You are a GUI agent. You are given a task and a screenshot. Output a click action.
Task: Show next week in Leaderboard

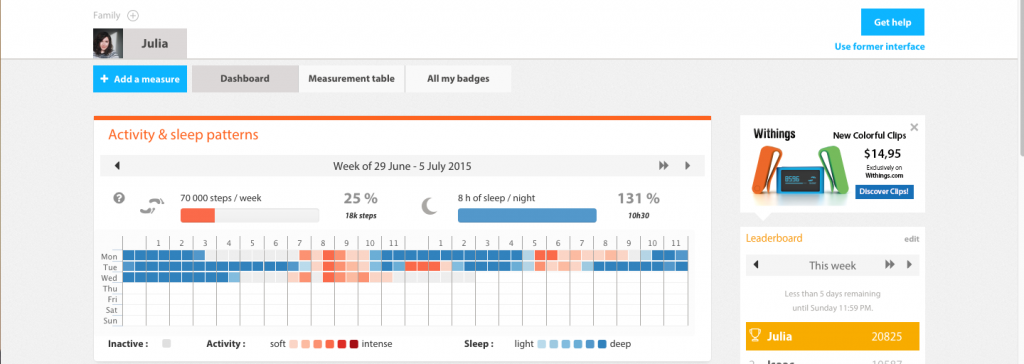click(909, 265)
